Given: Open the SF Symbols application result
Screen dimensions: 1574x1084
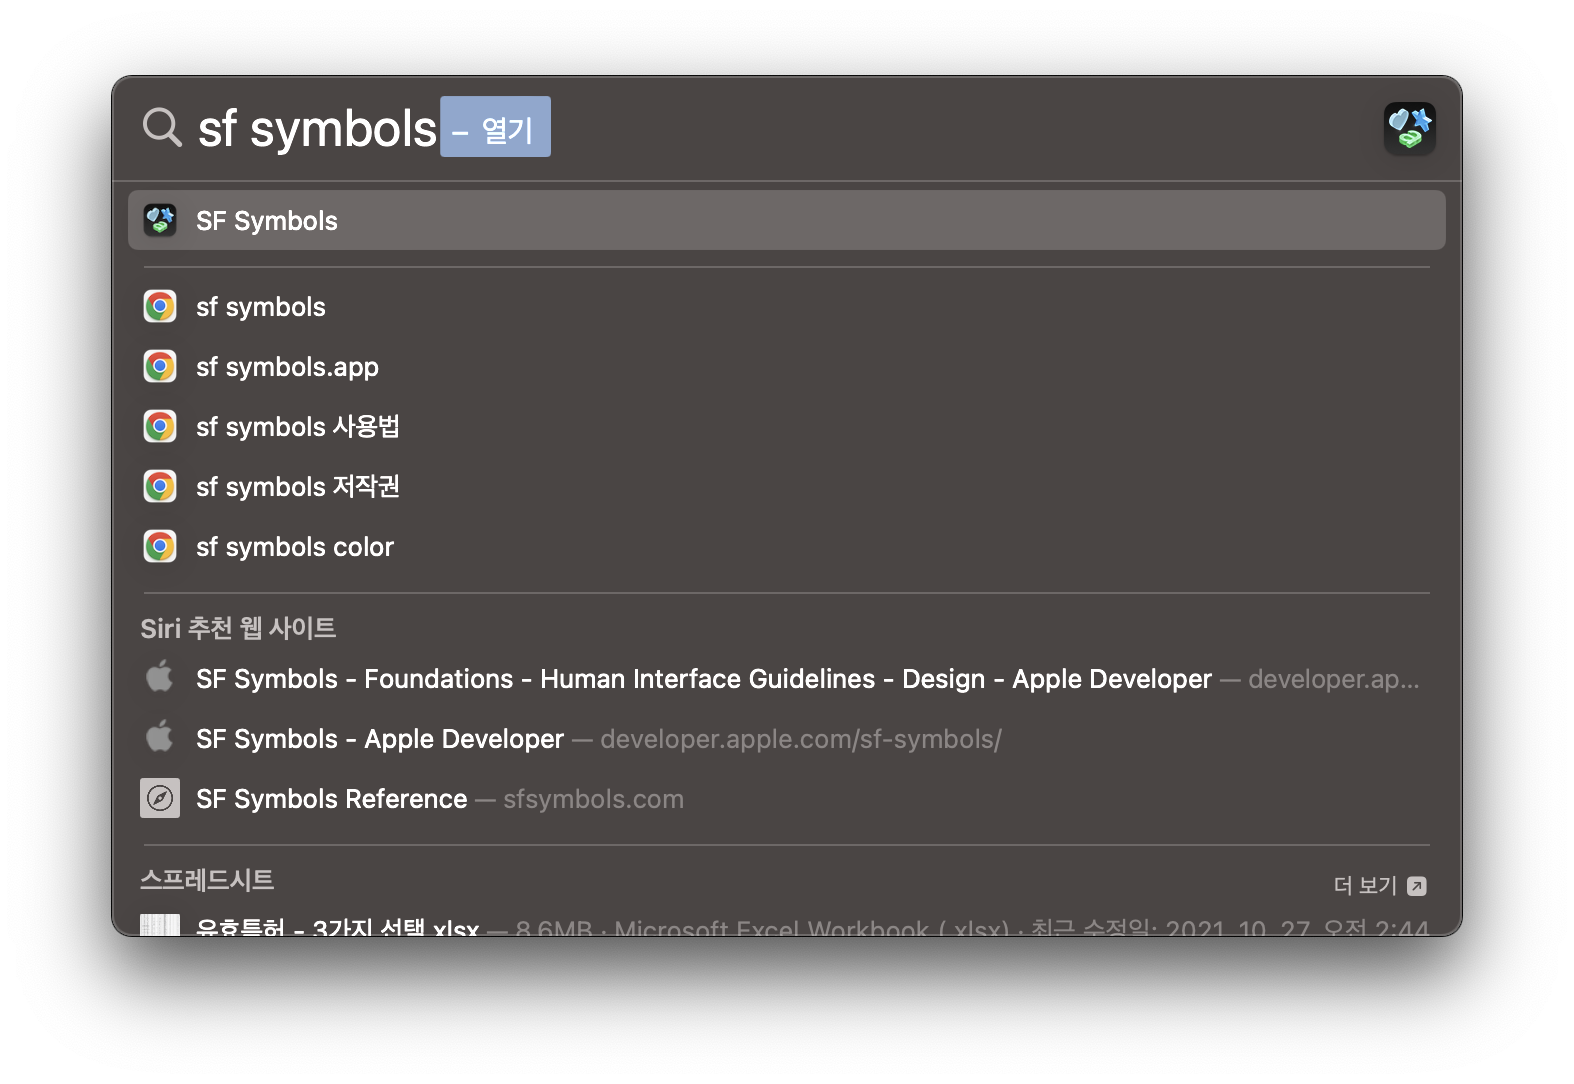Looking at the screenshot, I should pos(787,220).
